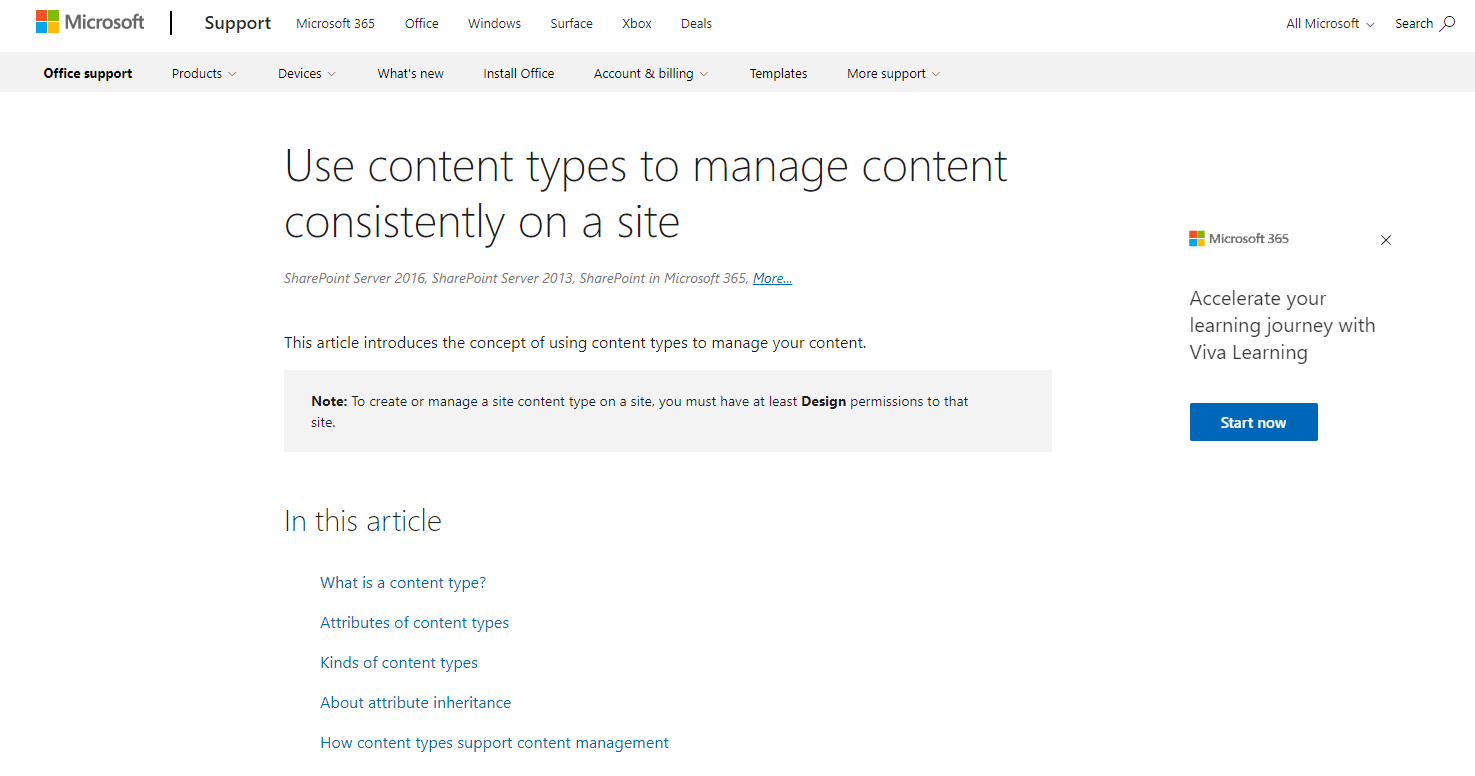Click the More... link after SharePoint versions
The image size is (1475, 776).
(771, 277)
